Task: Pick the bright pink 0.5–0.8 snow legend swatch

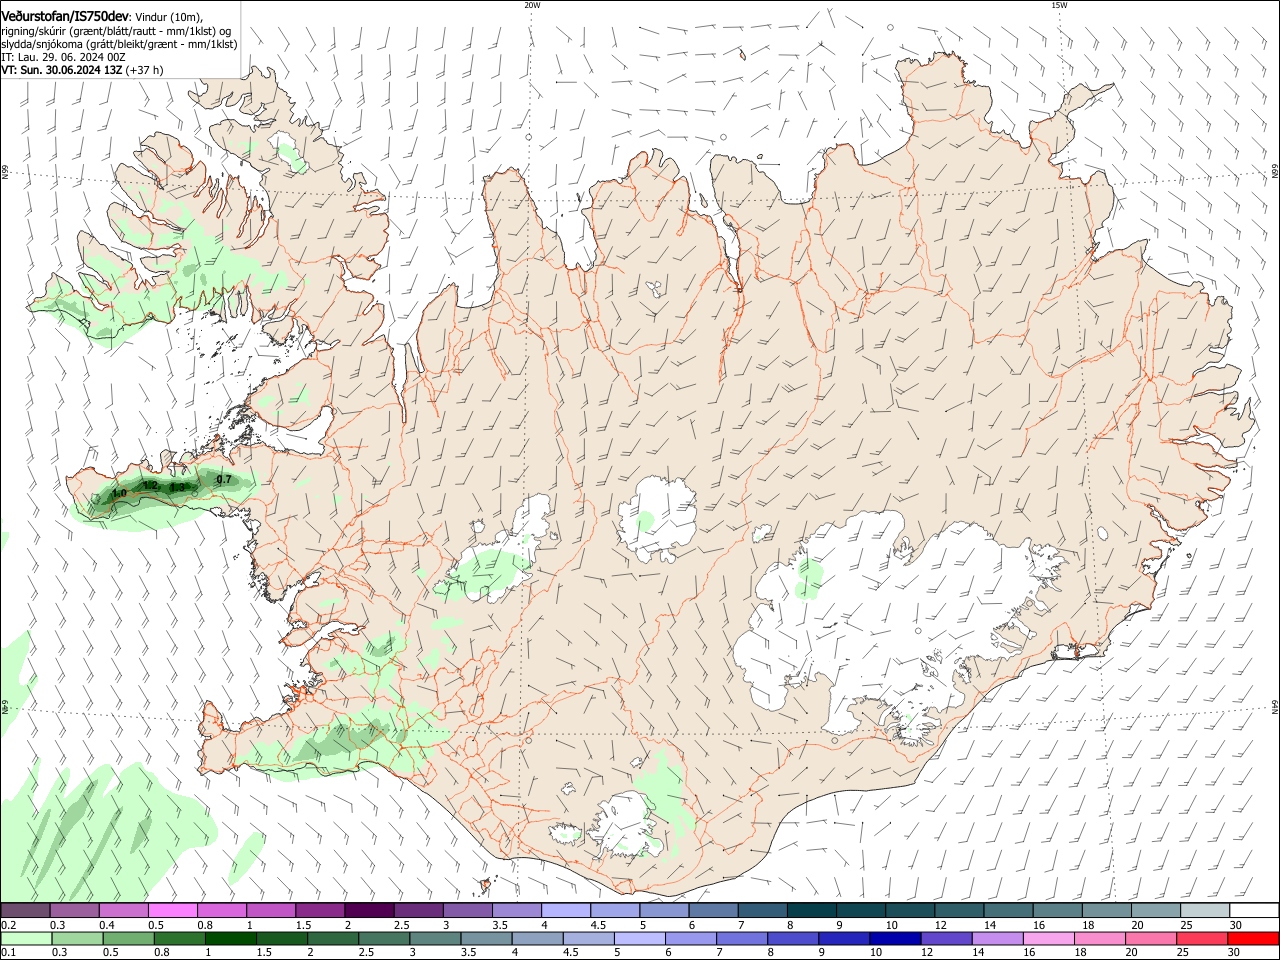Action: click(172, 910)
